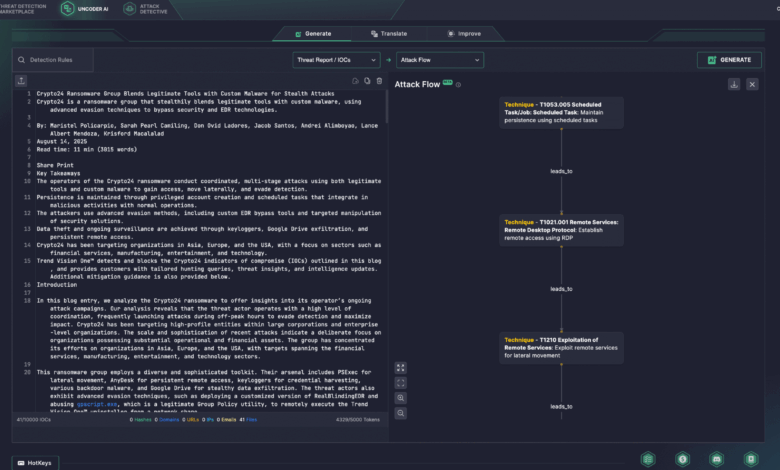Click the dollar hexagon icon at bottom
This screenshot has width=780, height=470.
(682, 459)
